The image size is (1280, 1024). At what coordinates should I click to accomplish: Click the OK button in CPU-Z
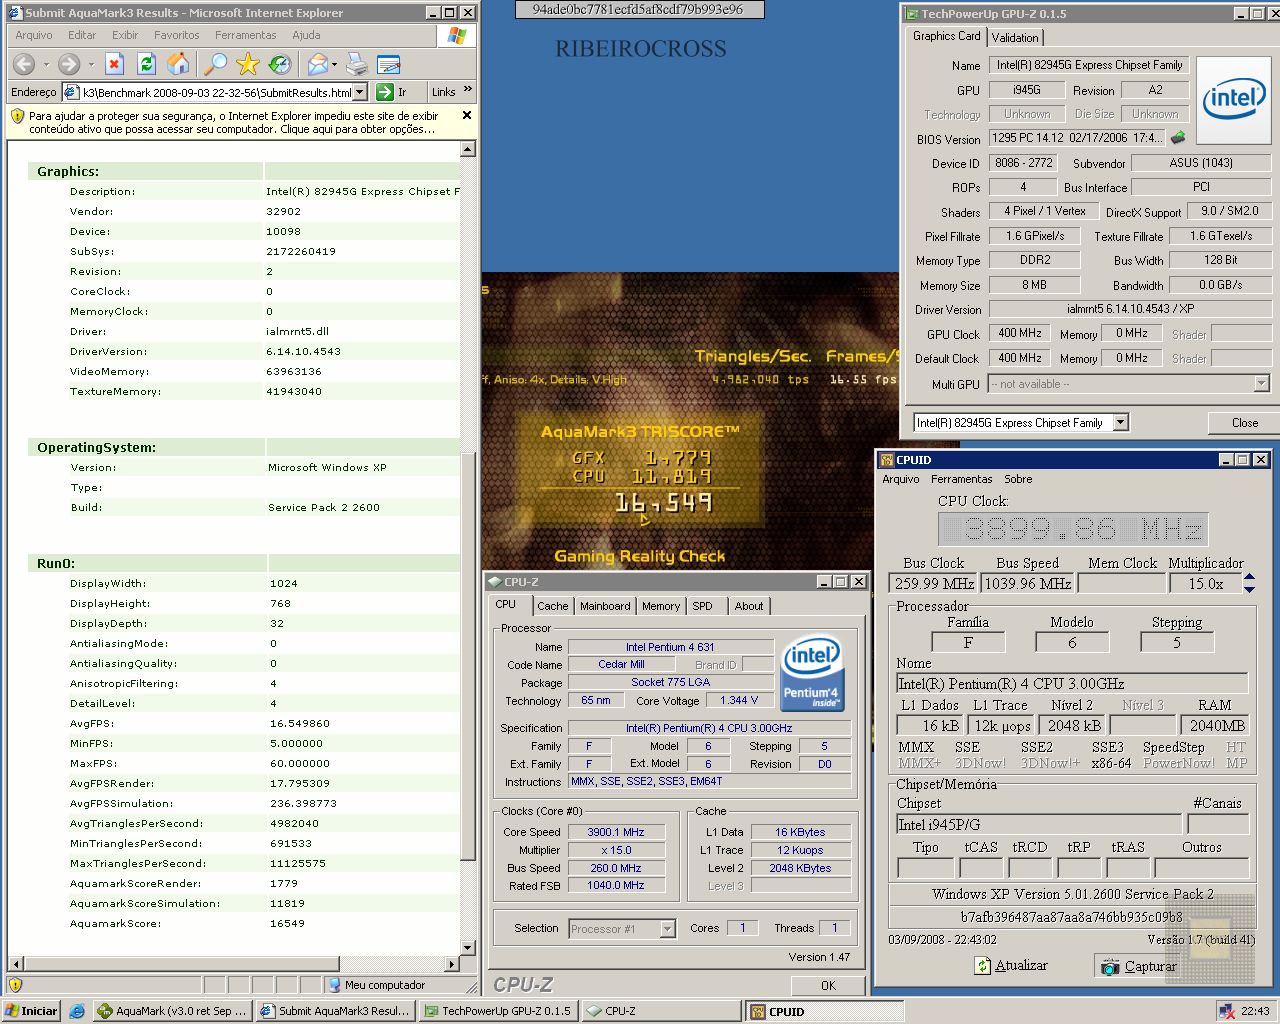tap(828, 985)
